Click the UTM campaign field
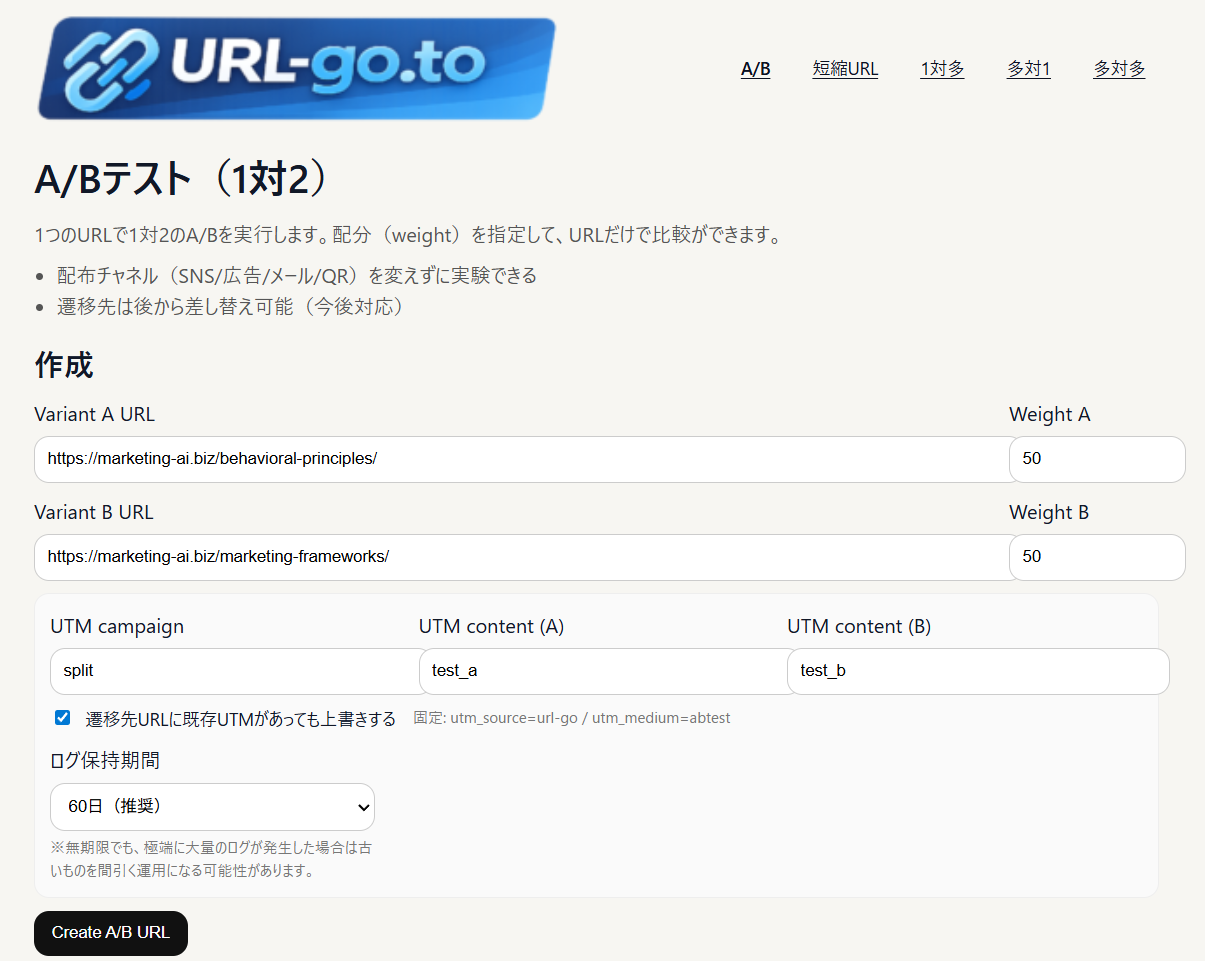 (235, 671)
